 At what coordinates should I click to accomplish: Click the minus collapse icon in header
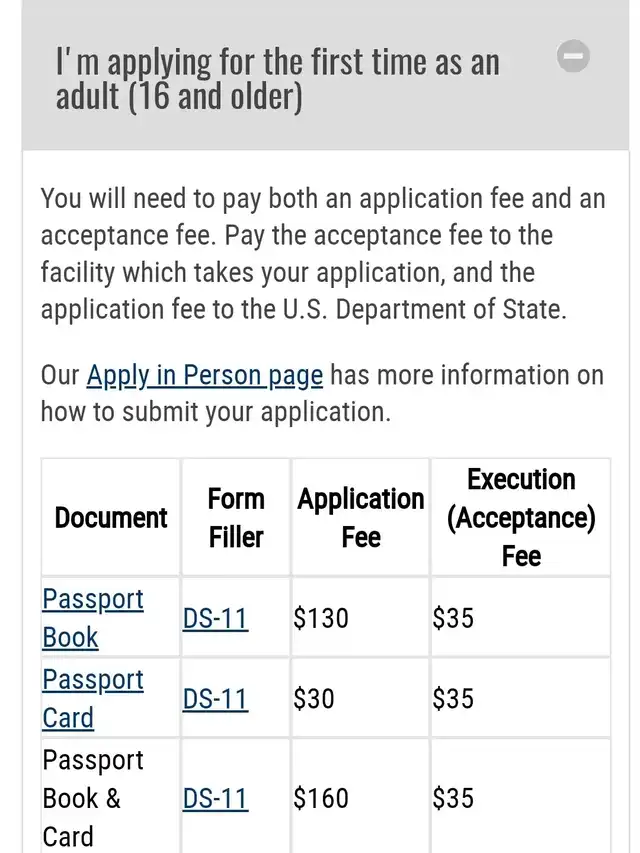(x=573, y=57)
